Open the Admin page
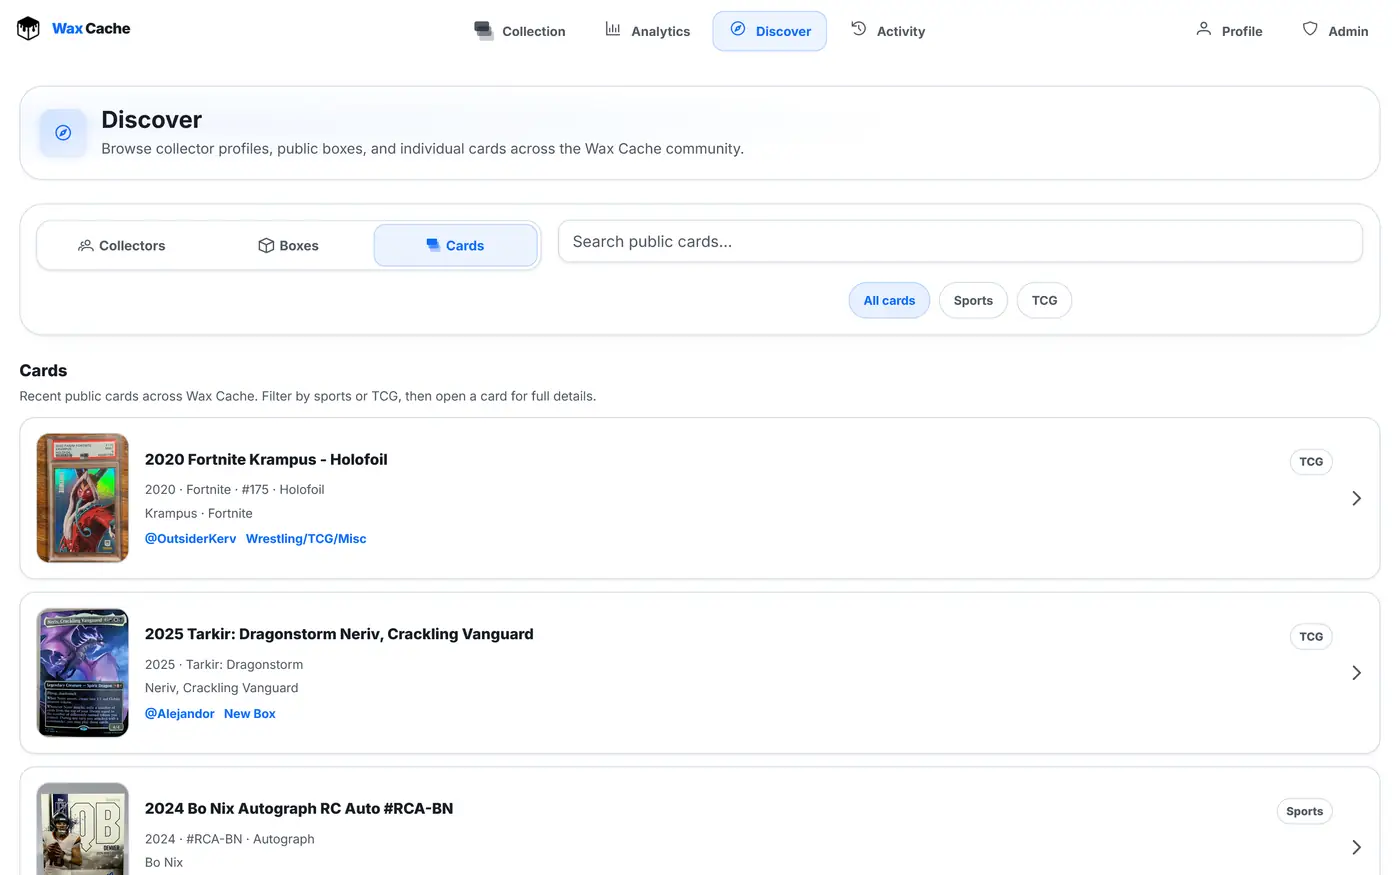Viewport: 1400px width, 875px height. [1335, 31]
